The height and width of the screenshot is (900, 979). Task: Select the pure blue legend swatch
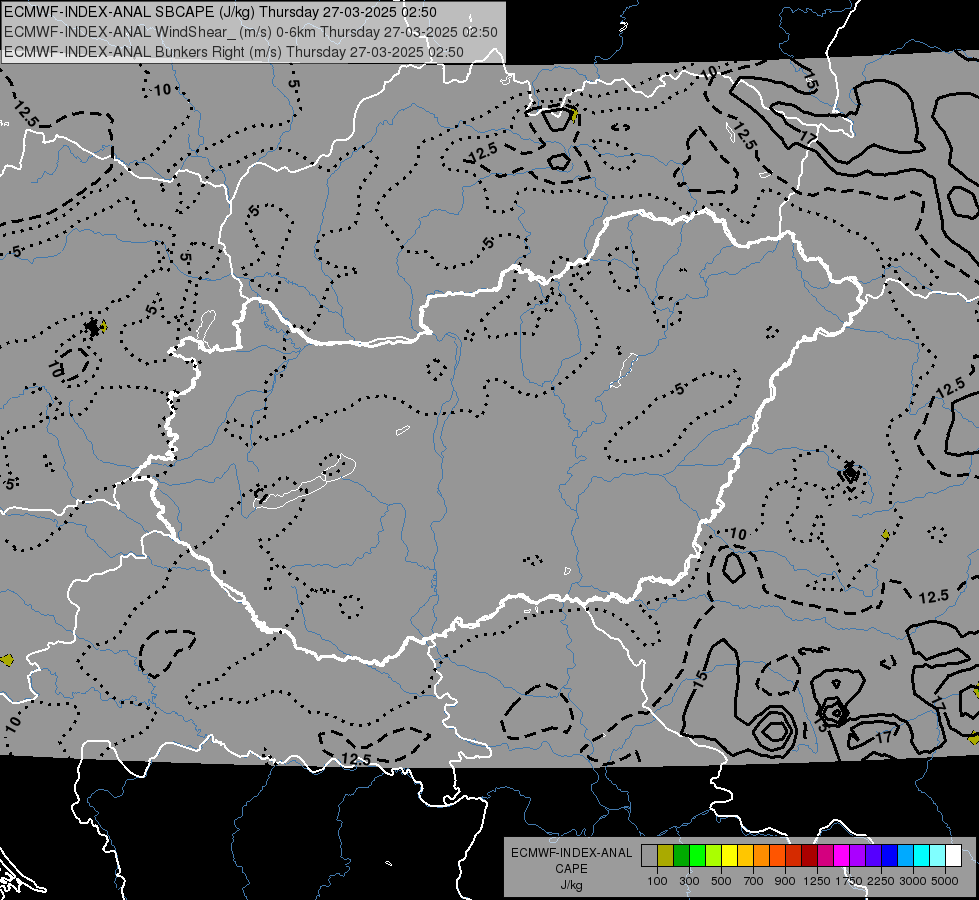click(x=890, y=855)
